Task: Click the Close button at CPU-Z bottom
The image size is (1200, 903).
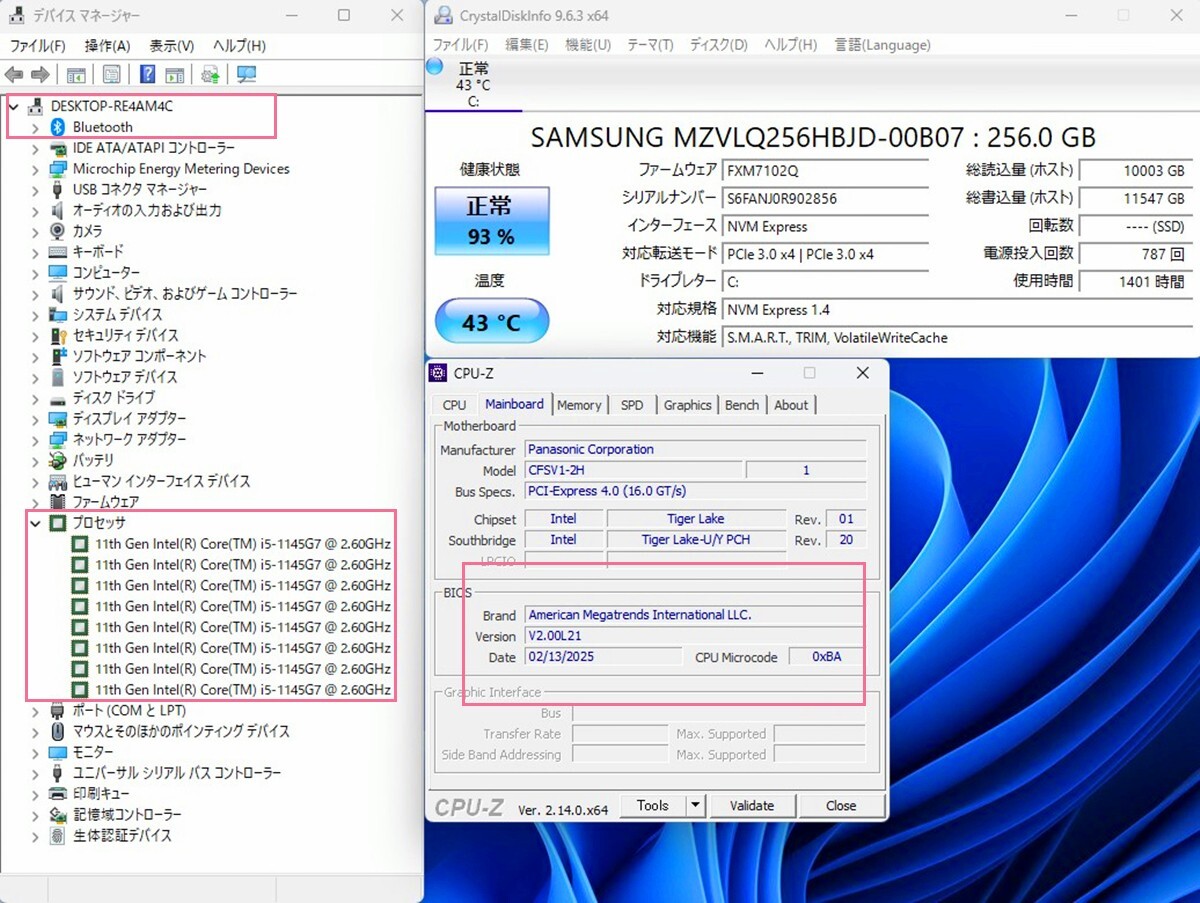Action: (x=841, y=806)
